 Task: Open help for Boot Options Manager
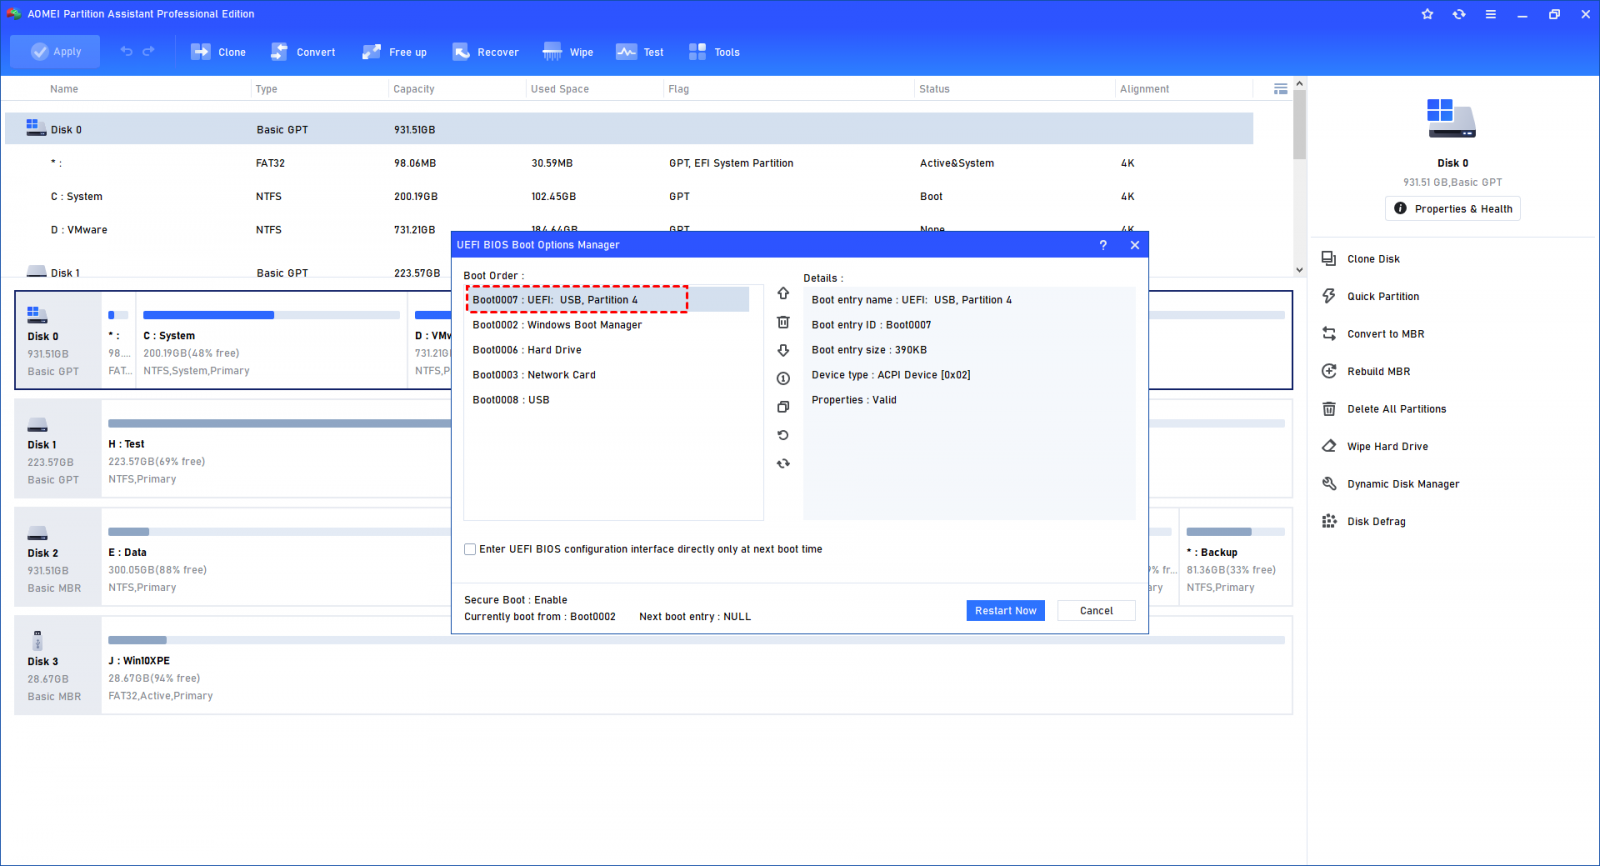[x=1103, y=245]
